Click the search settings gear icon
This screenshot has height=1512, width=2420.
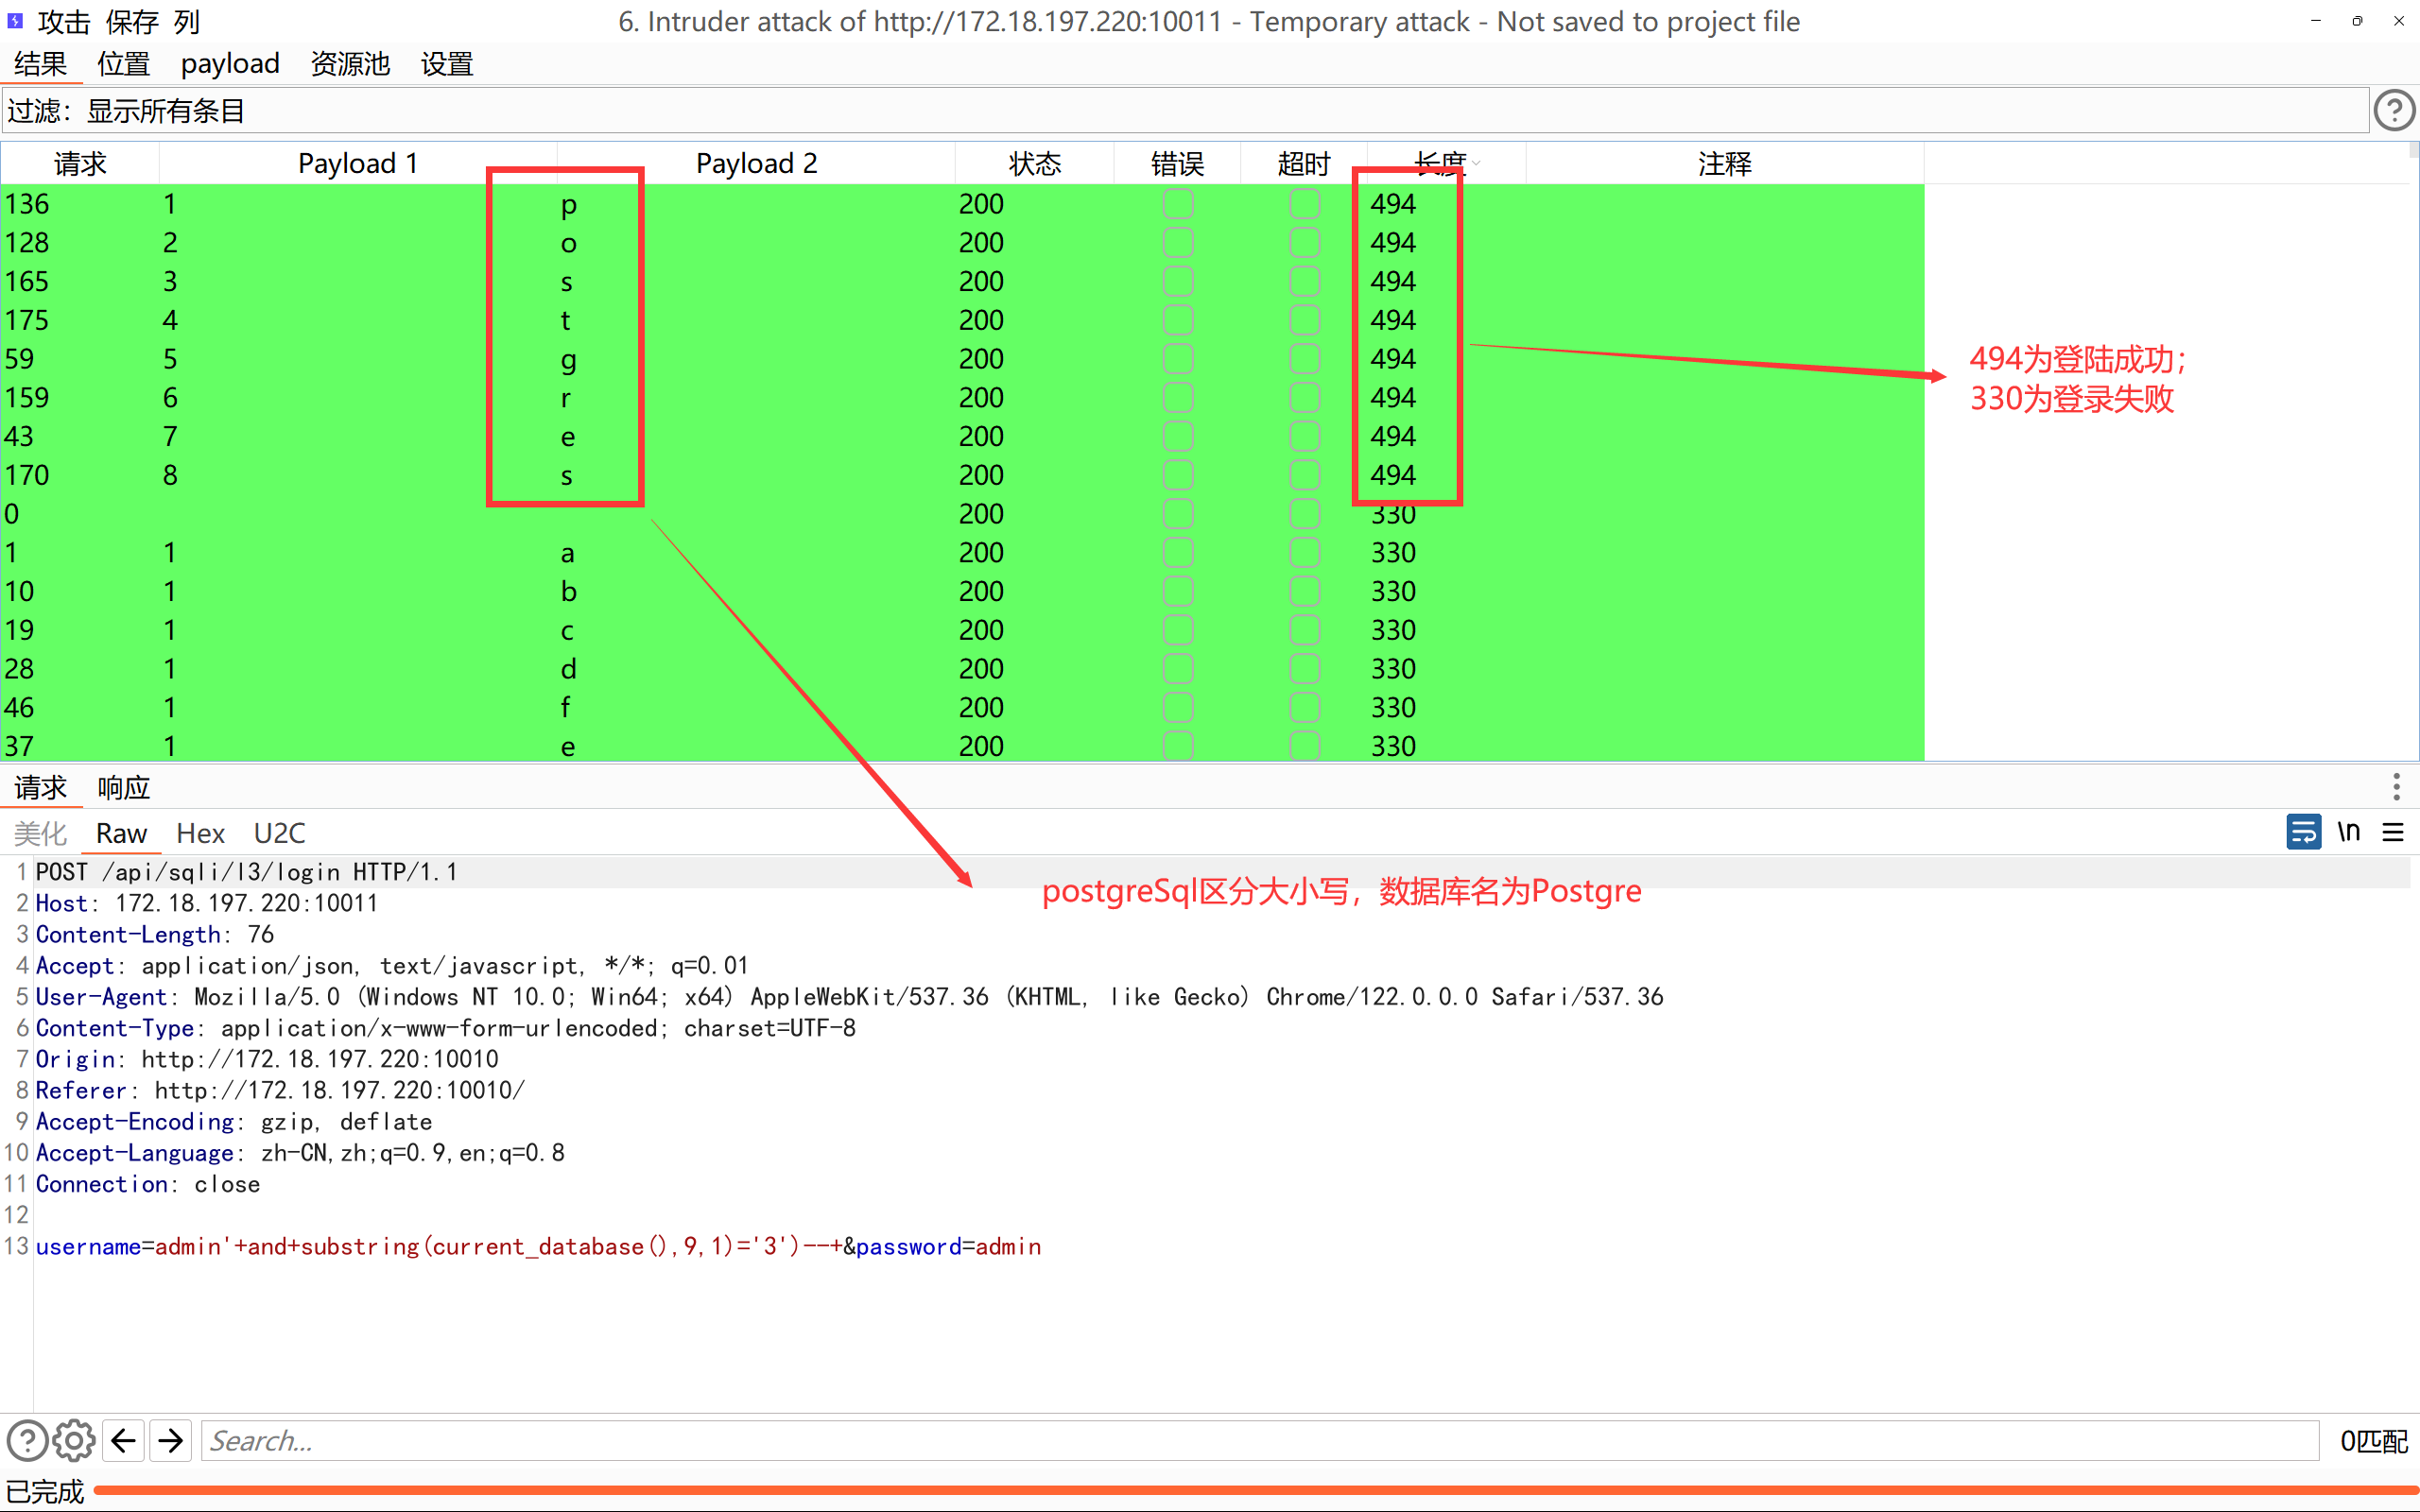[x=73, y=1441]
